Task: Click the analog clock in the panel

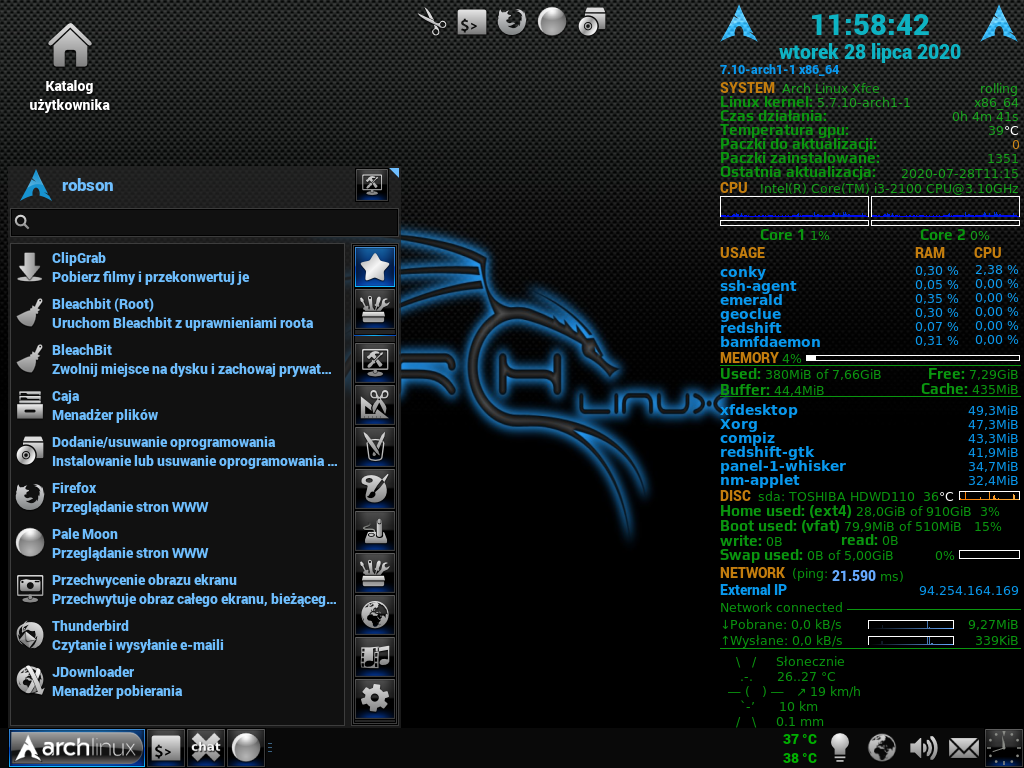Action: (1003, 748)
